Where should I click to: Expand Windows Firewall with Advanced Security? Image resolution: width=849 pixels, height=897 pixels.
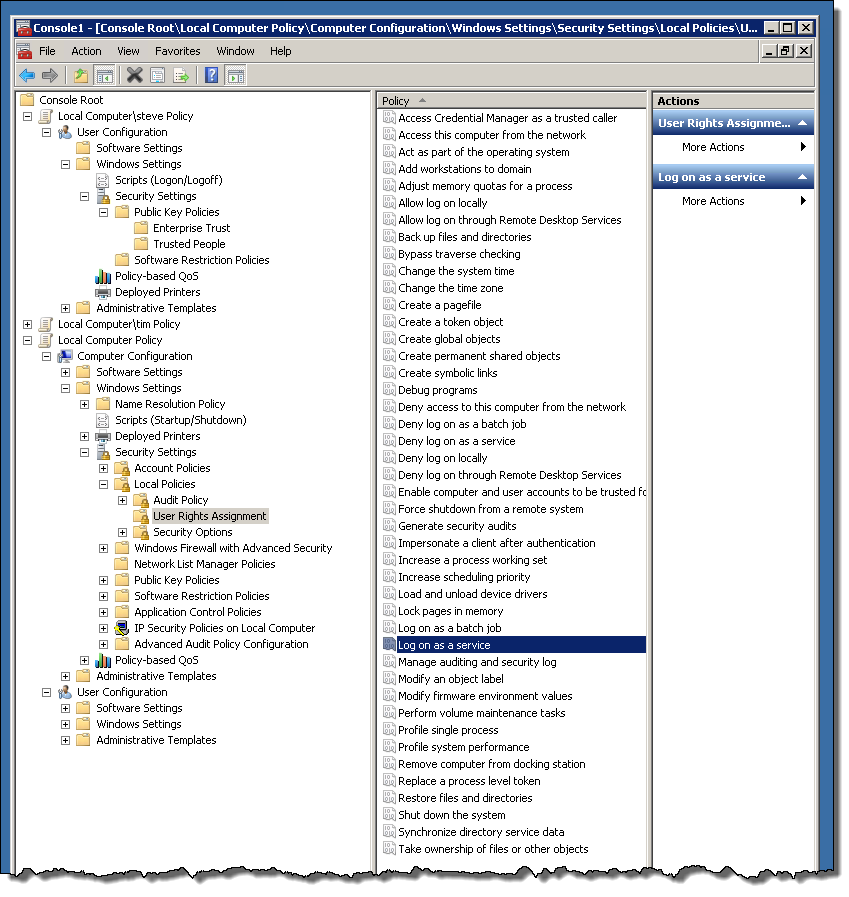pos(104,549)
